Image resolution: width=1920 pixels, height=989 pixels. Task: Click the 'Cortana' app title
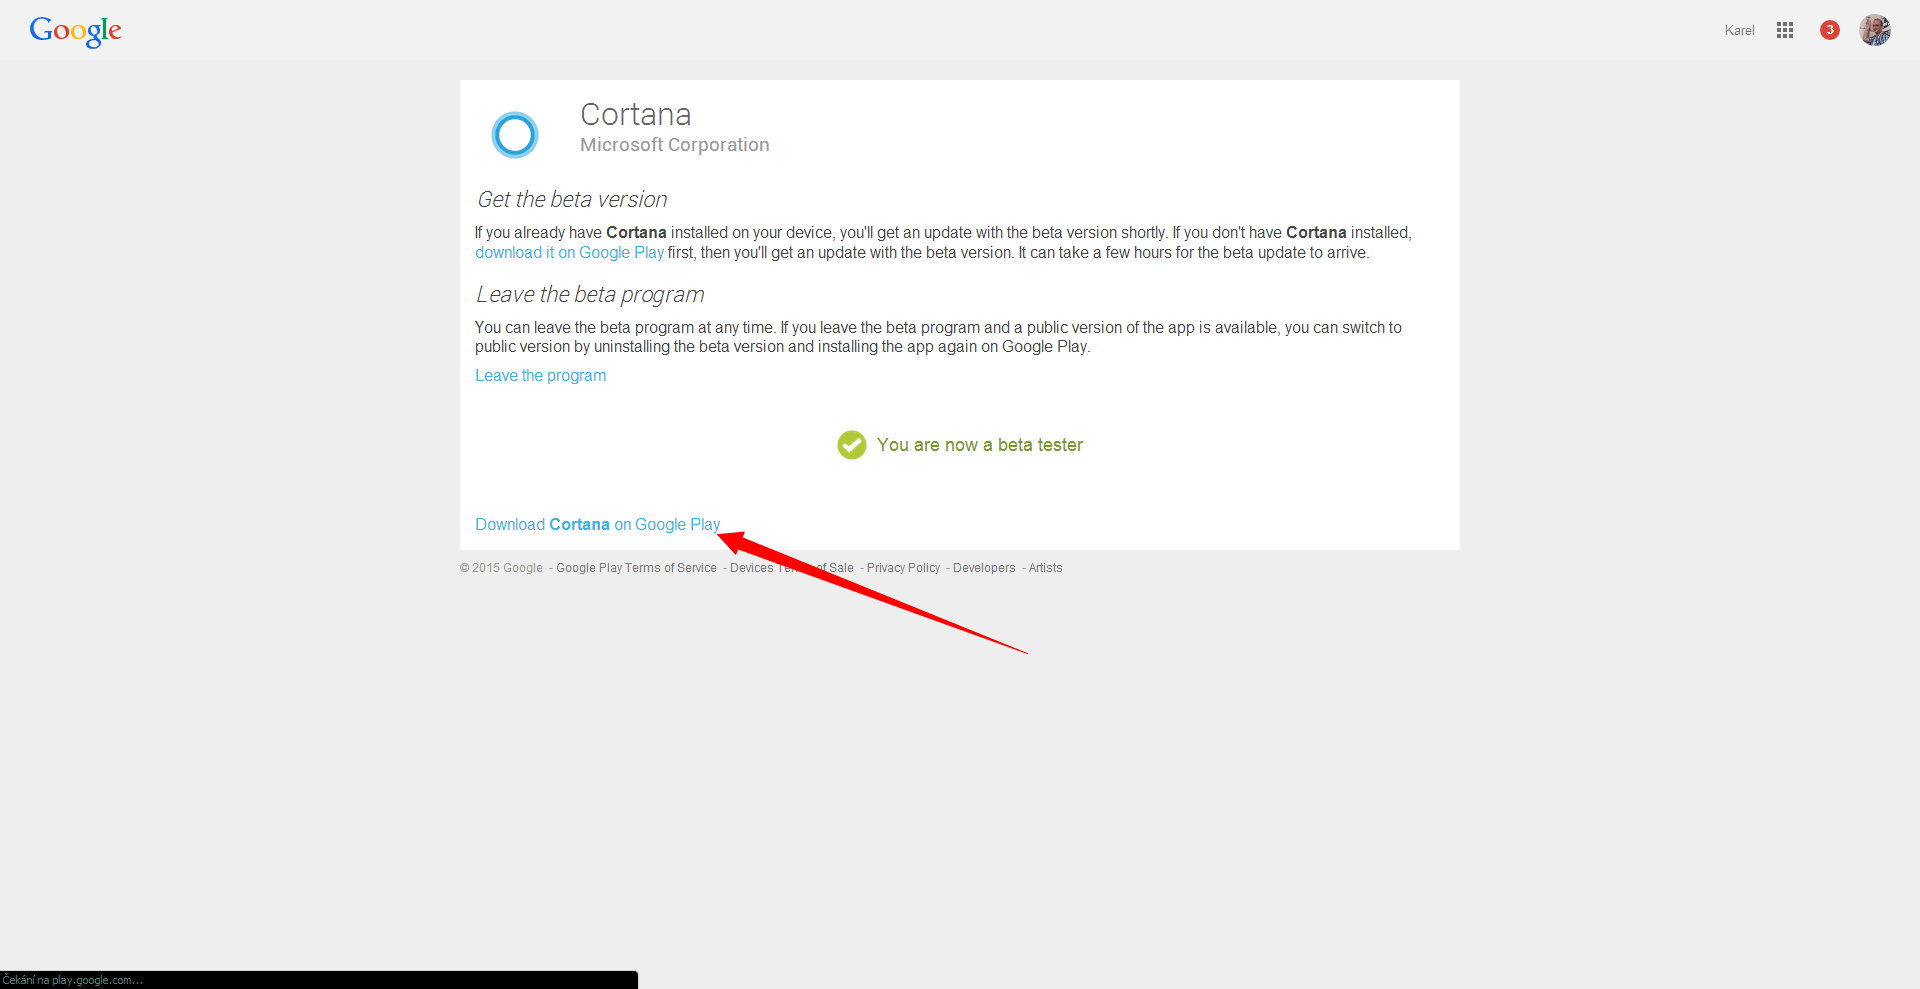[636, 115]
